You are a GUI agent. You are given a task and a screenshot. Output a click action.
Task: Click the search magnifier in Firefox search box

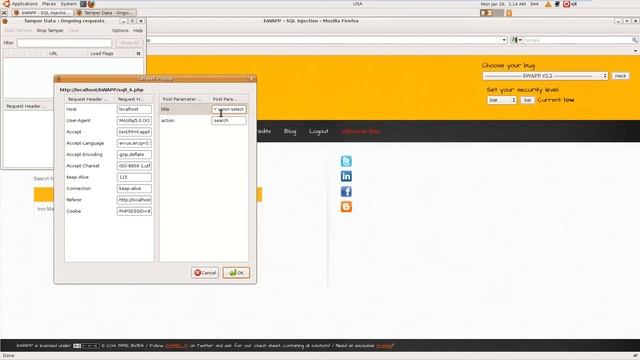pos(634,40)
